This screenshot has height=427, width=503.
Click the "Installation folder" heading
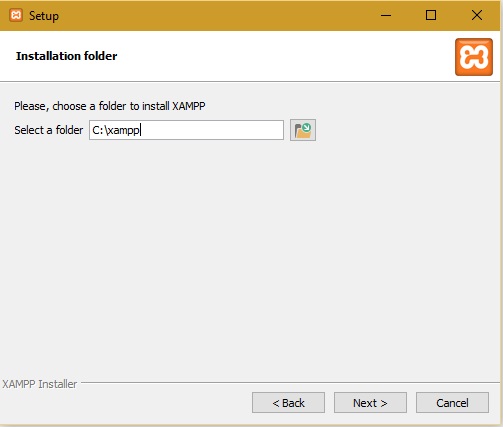point(66,56)
